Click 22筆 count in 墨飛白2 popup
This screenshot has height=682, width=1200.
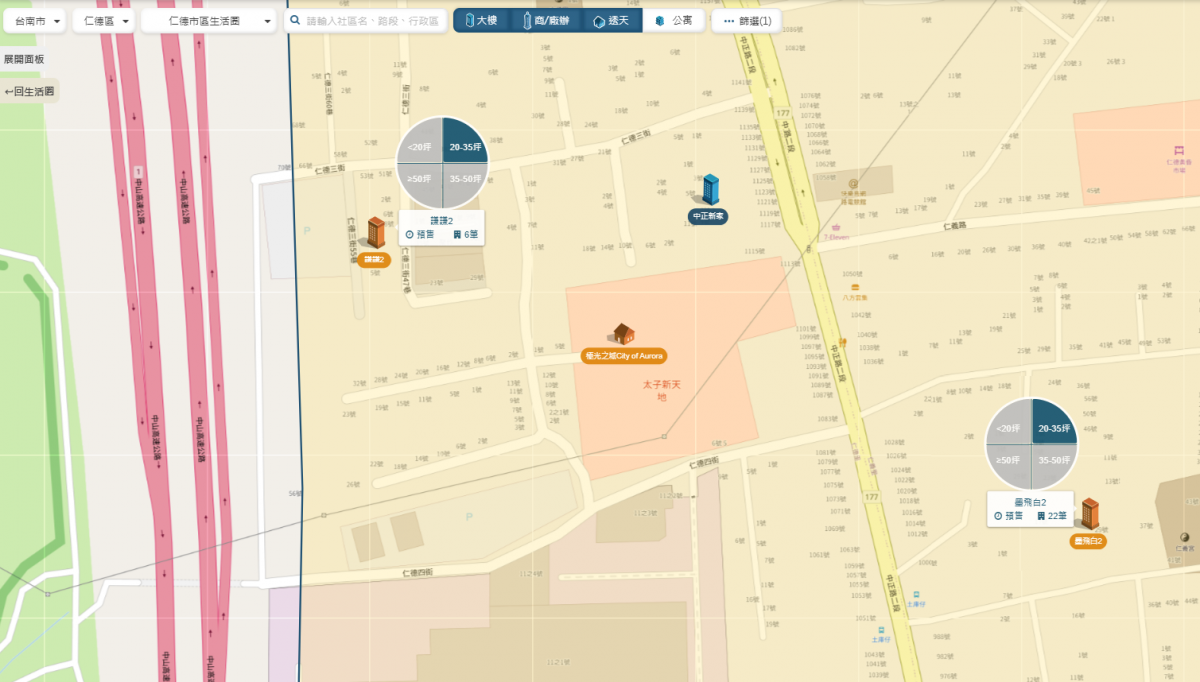[1052, 517]
